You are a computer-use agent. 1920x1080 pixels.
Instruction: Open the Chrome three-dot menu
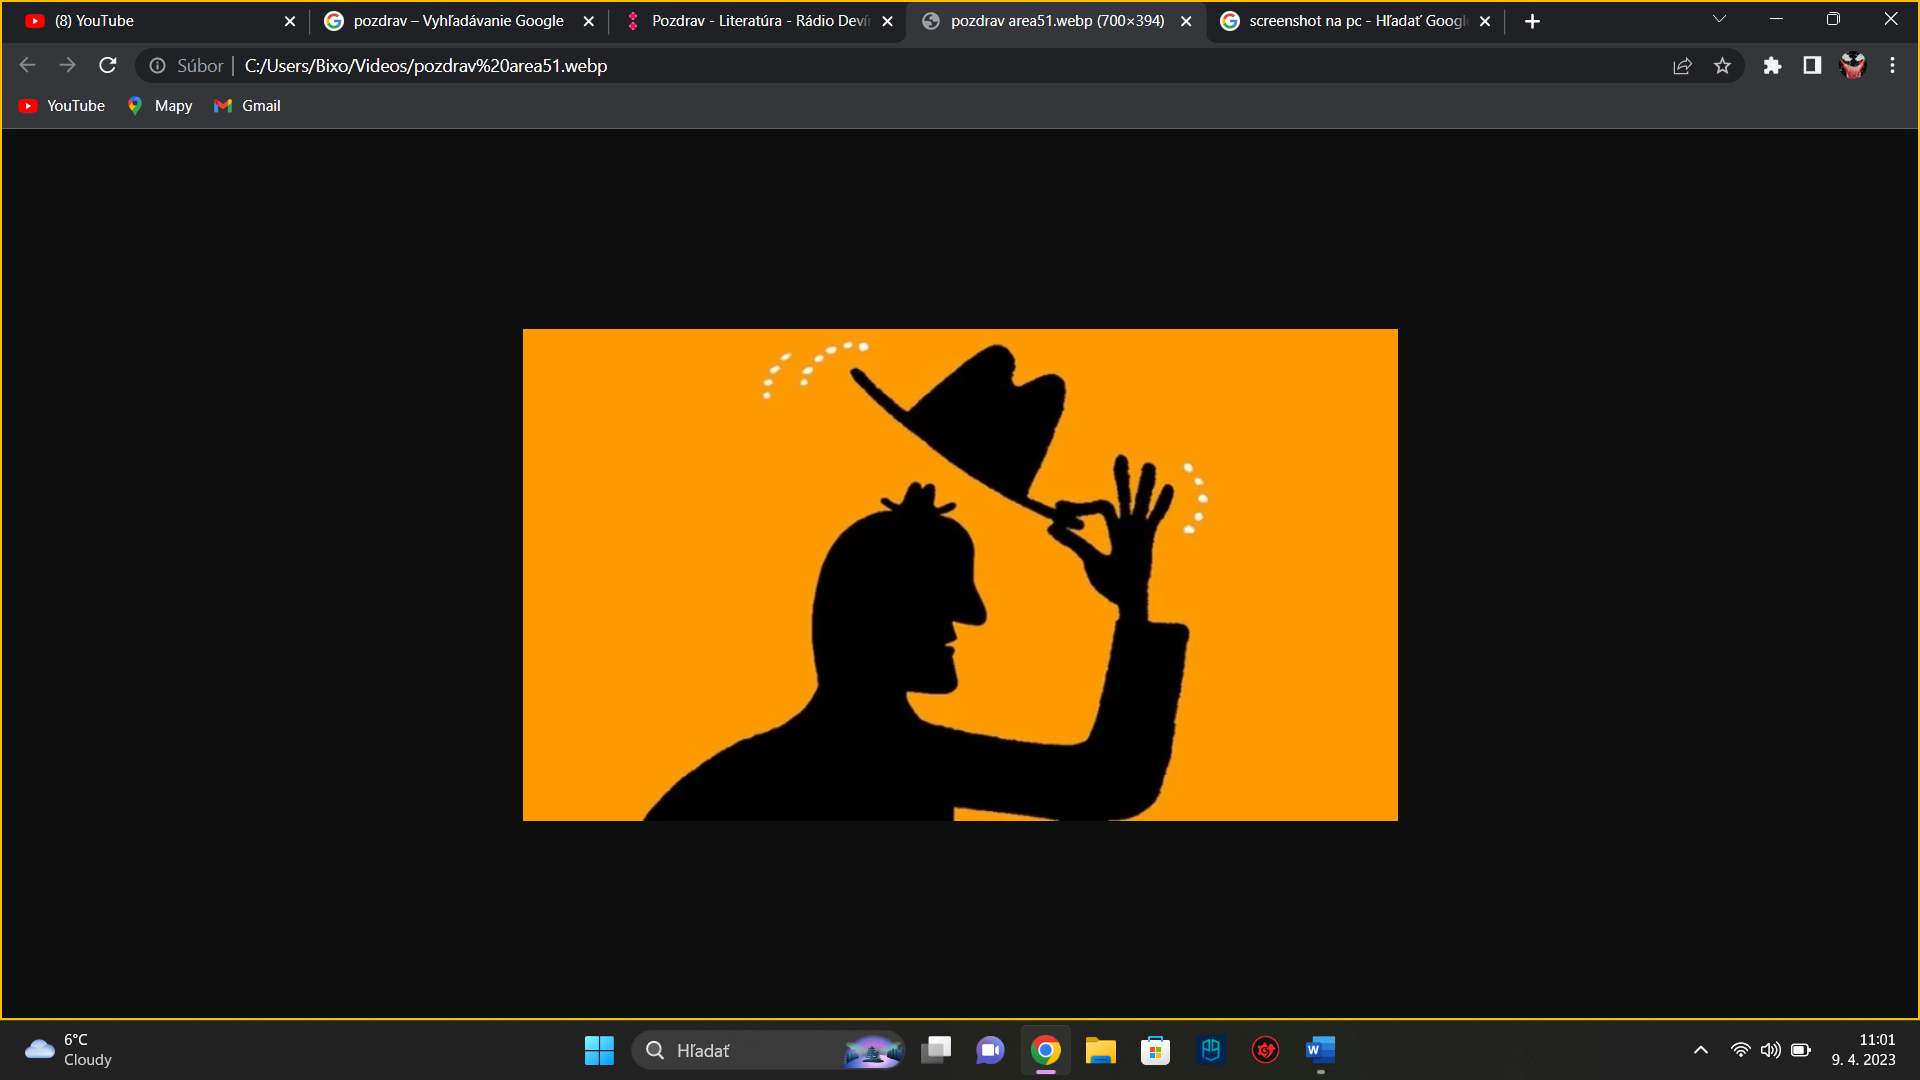click(x=1892, y=66)
